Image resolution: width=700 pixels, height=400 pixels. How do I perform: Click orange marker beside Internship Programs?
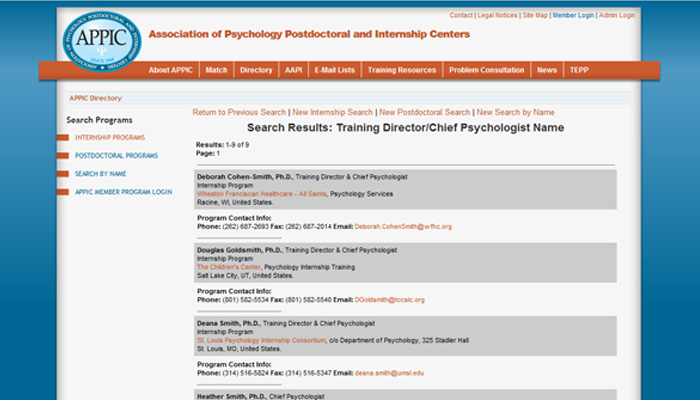click(x=63, y=138)
